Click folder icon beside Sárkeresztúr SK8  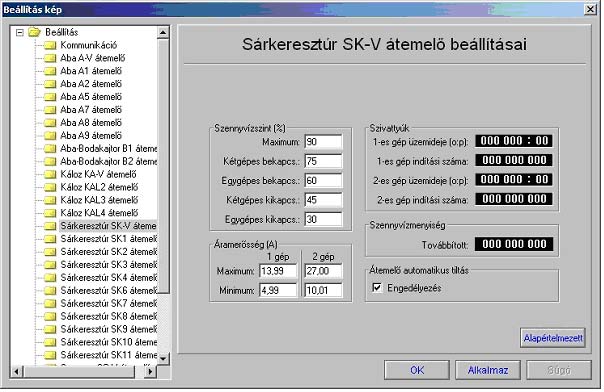point(50,317)
